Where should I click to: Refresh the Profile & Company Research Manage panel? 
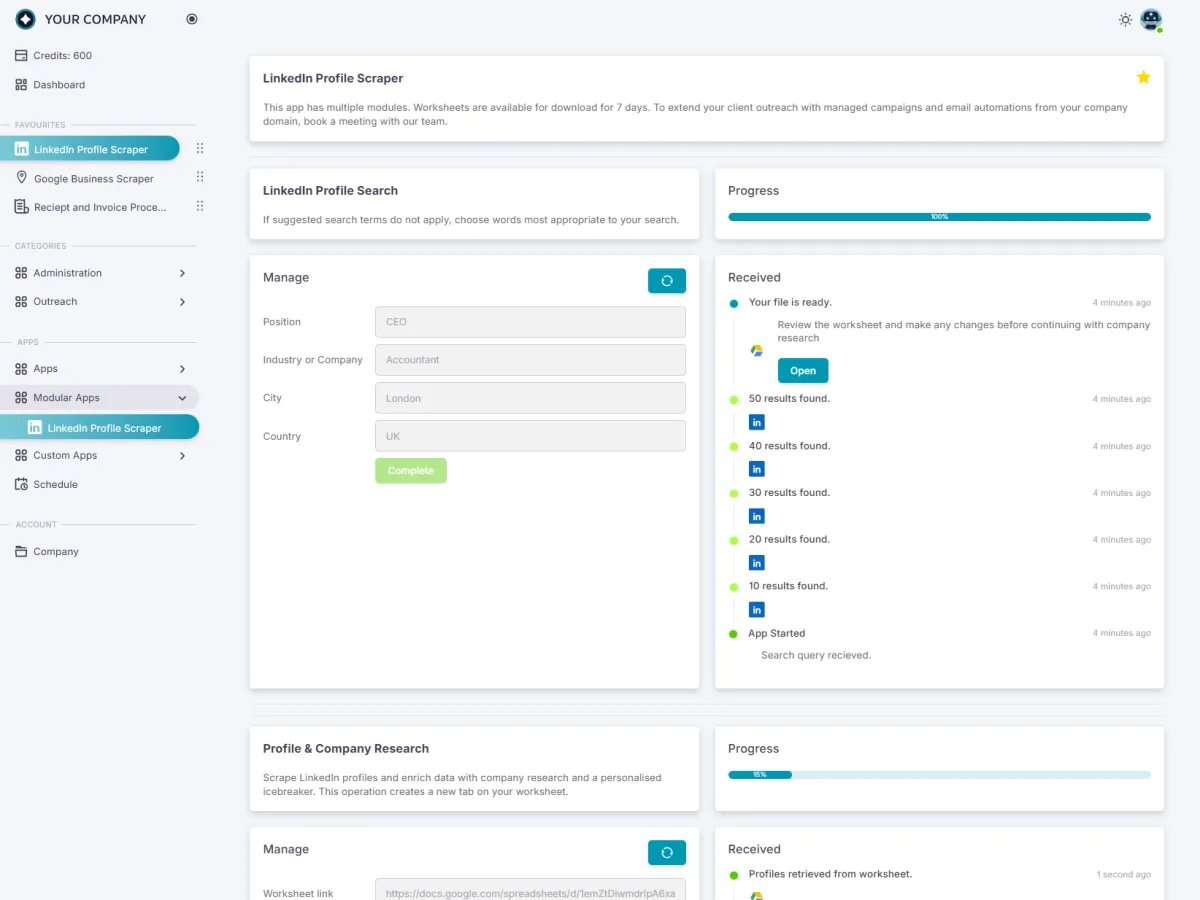[x=667, y=853]
